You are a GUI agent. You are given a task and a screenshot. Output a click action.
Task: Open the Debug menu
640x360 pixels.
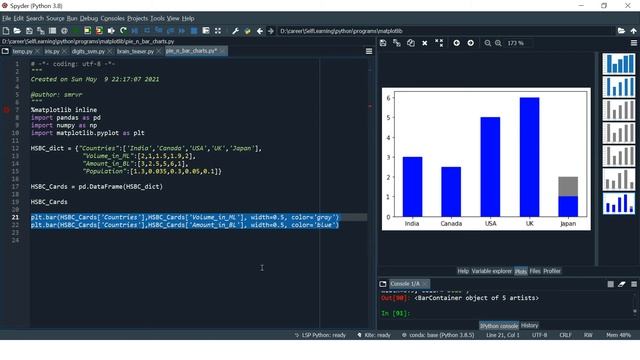(x=89, y=18)
